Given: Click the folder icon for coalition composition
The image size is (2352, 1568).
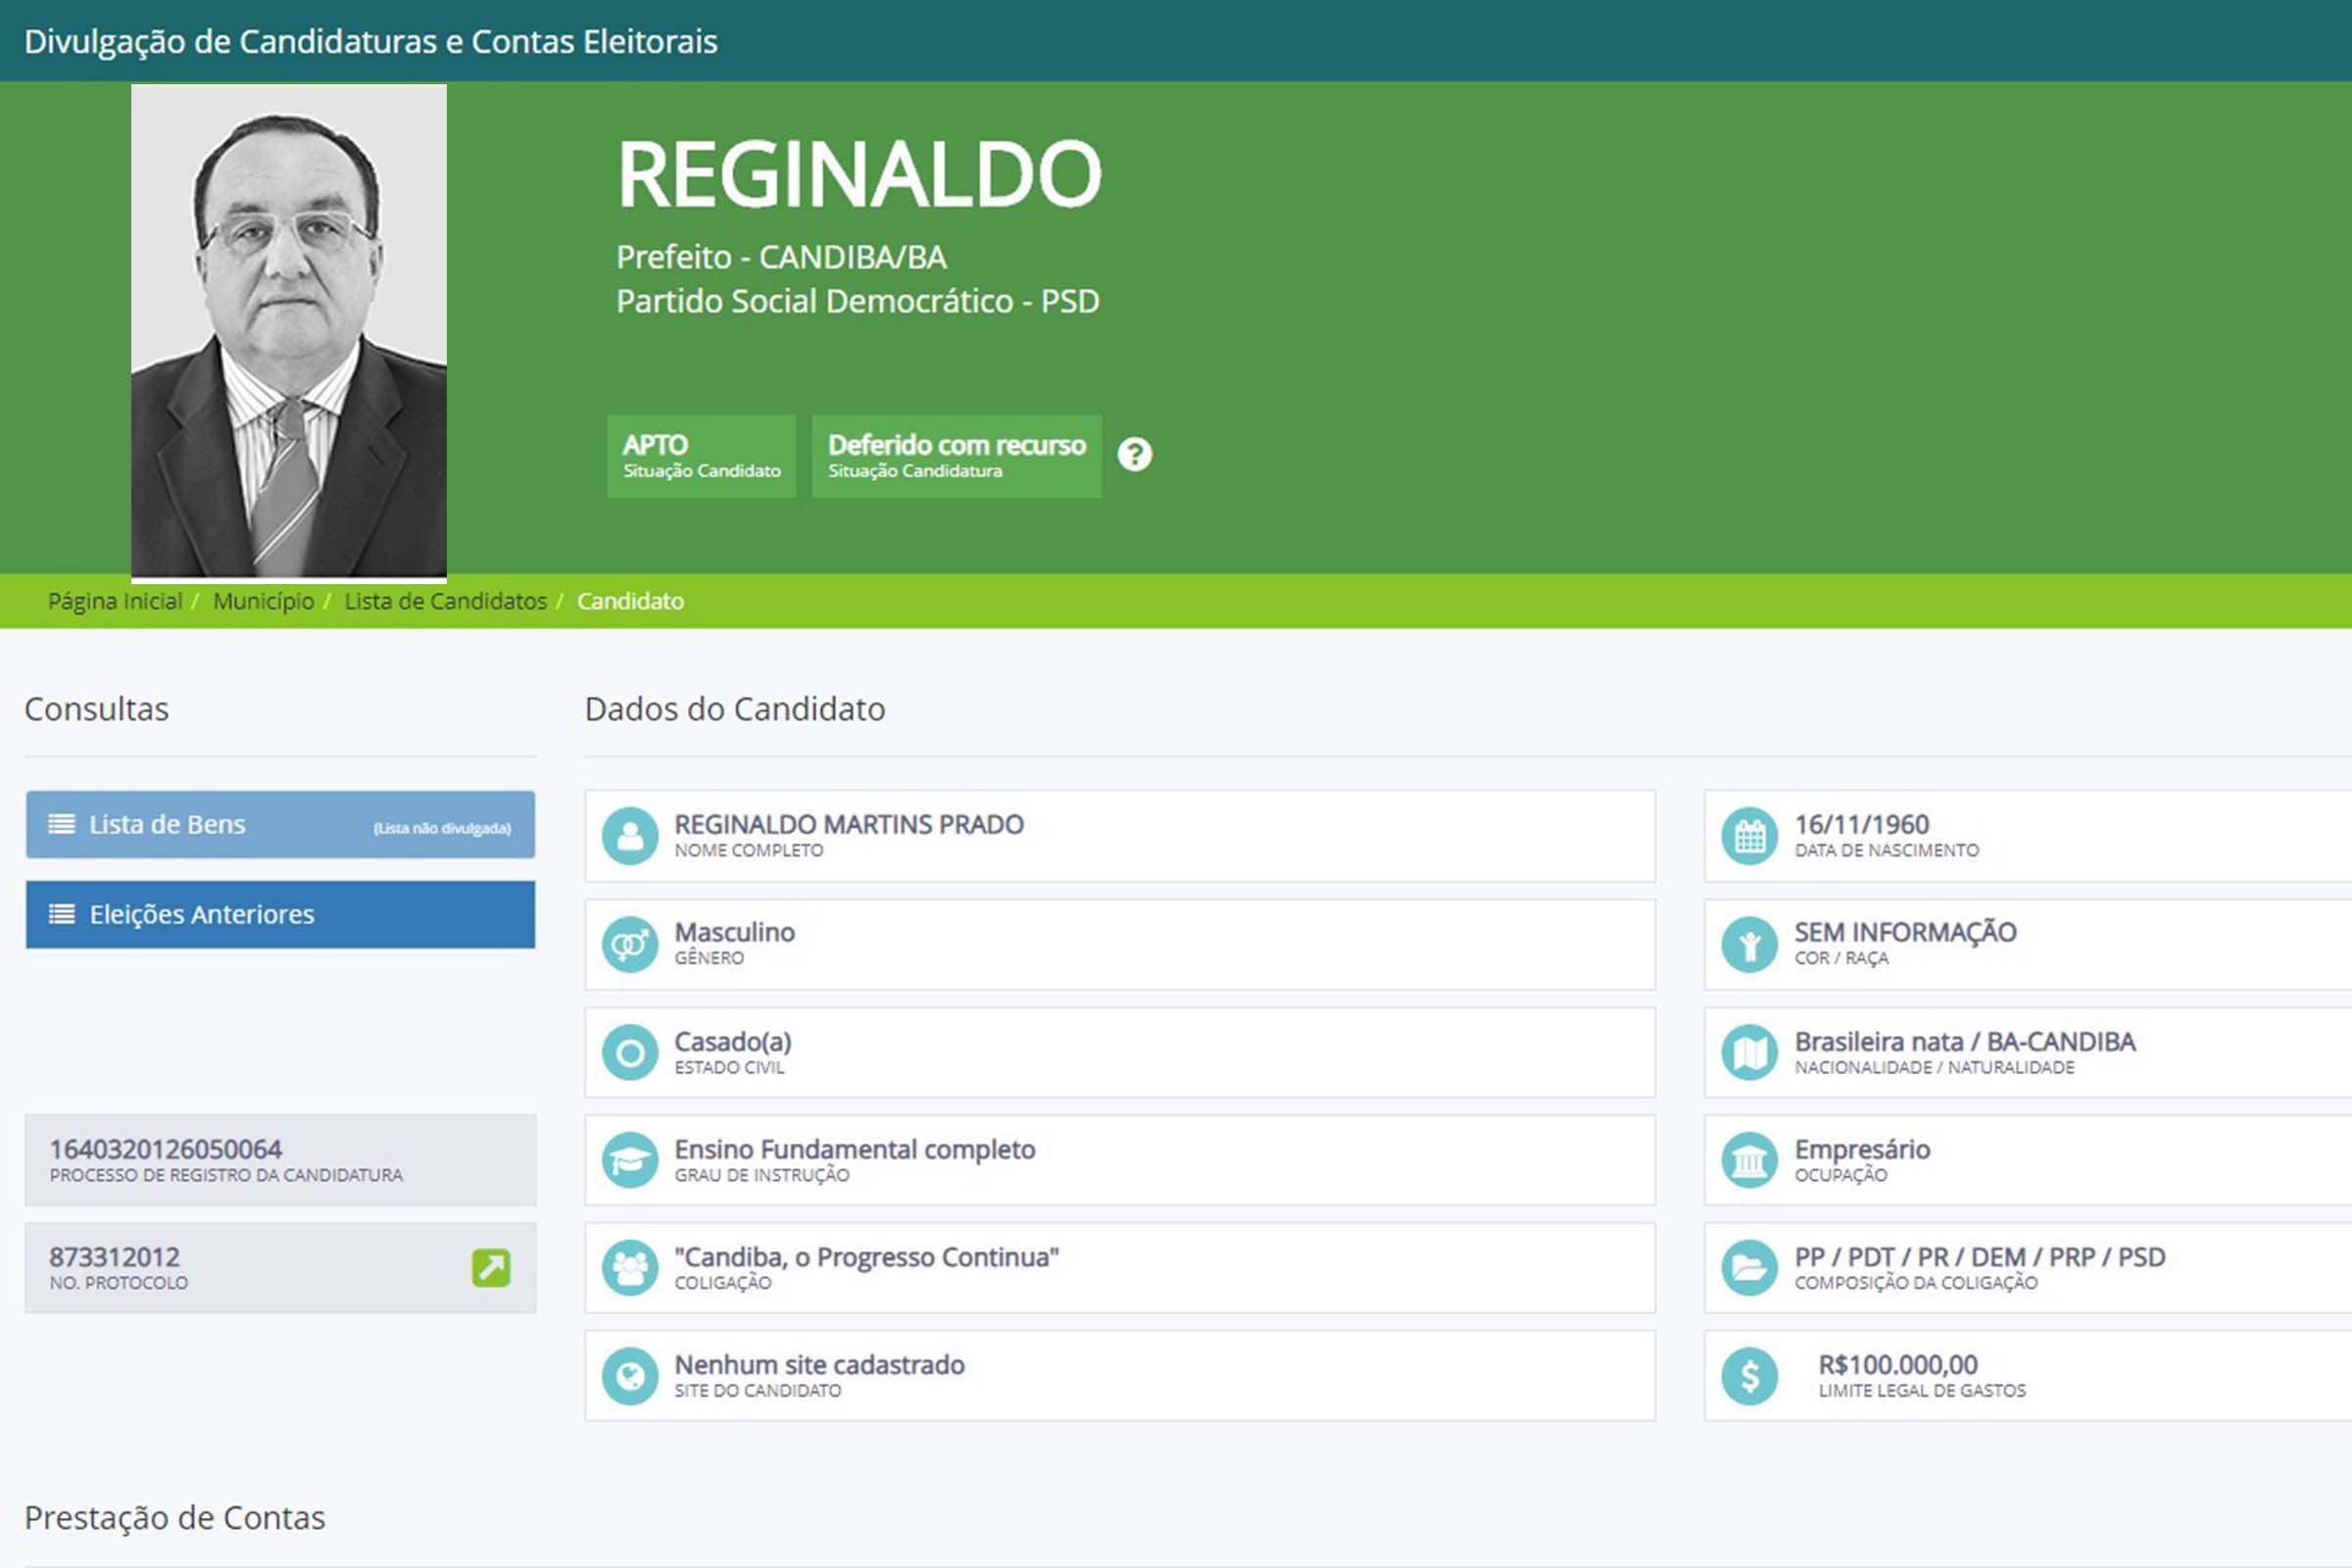Looking at the screenshot, I should click(x=1750, y=1268).
